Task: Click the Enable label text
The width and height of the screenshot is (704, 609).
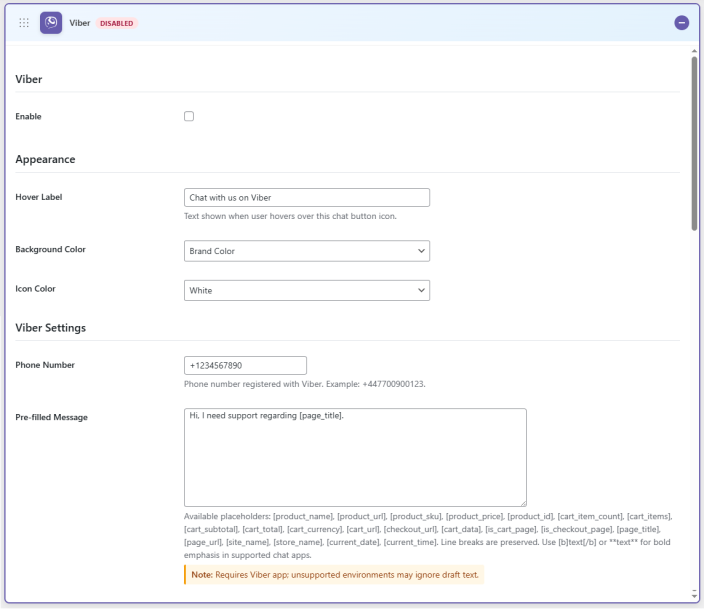Action: (28, 116)
